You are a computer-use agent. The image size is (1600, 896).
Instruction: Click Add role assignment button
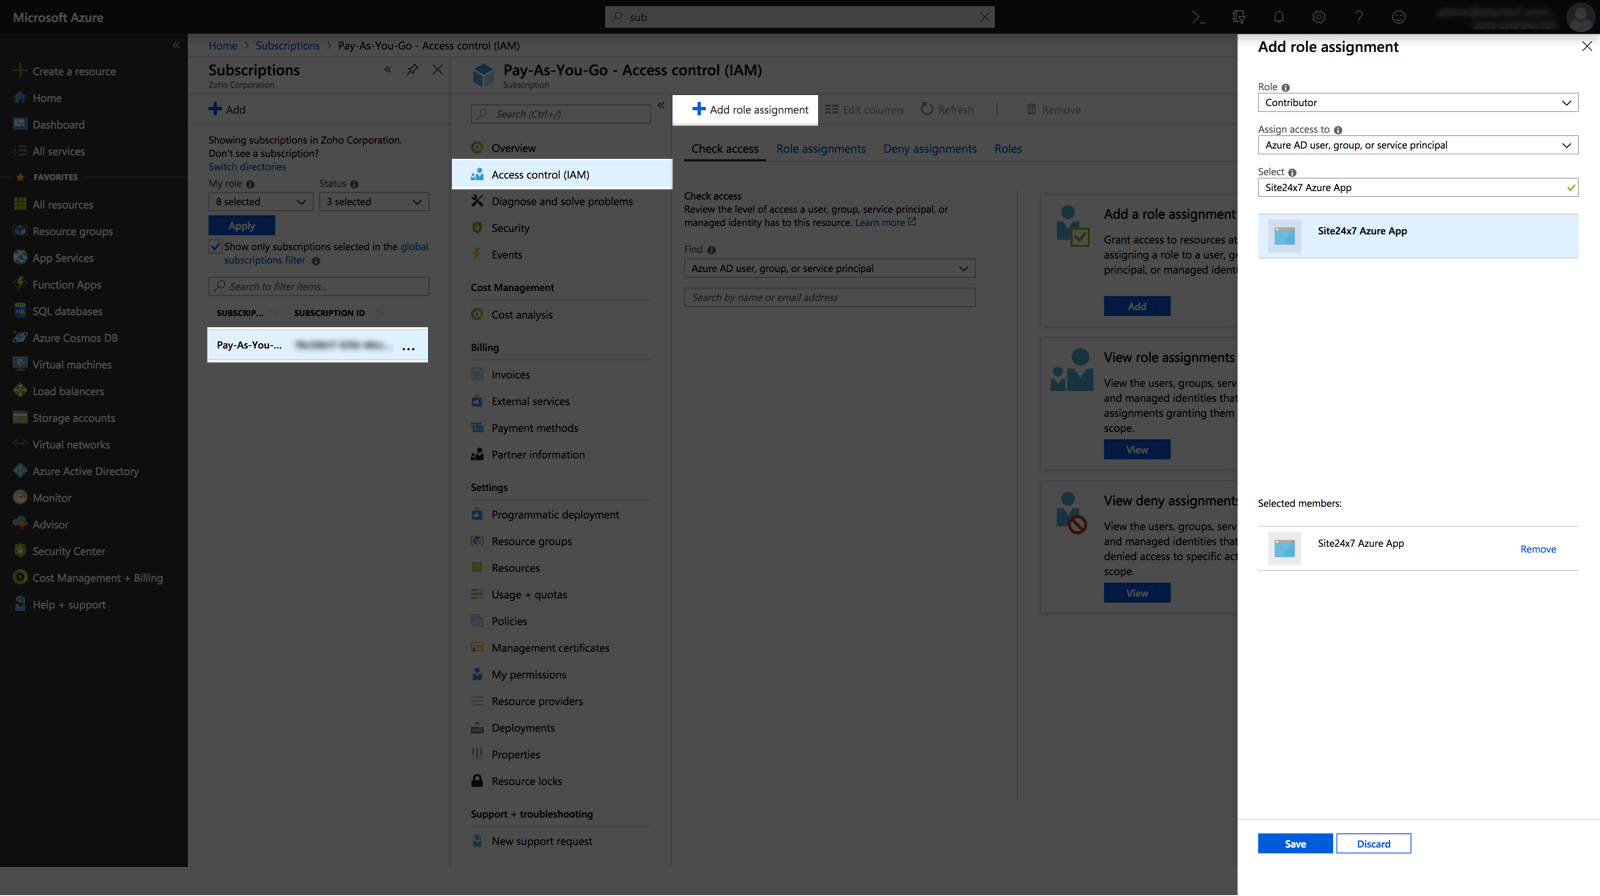coord(750,110)
